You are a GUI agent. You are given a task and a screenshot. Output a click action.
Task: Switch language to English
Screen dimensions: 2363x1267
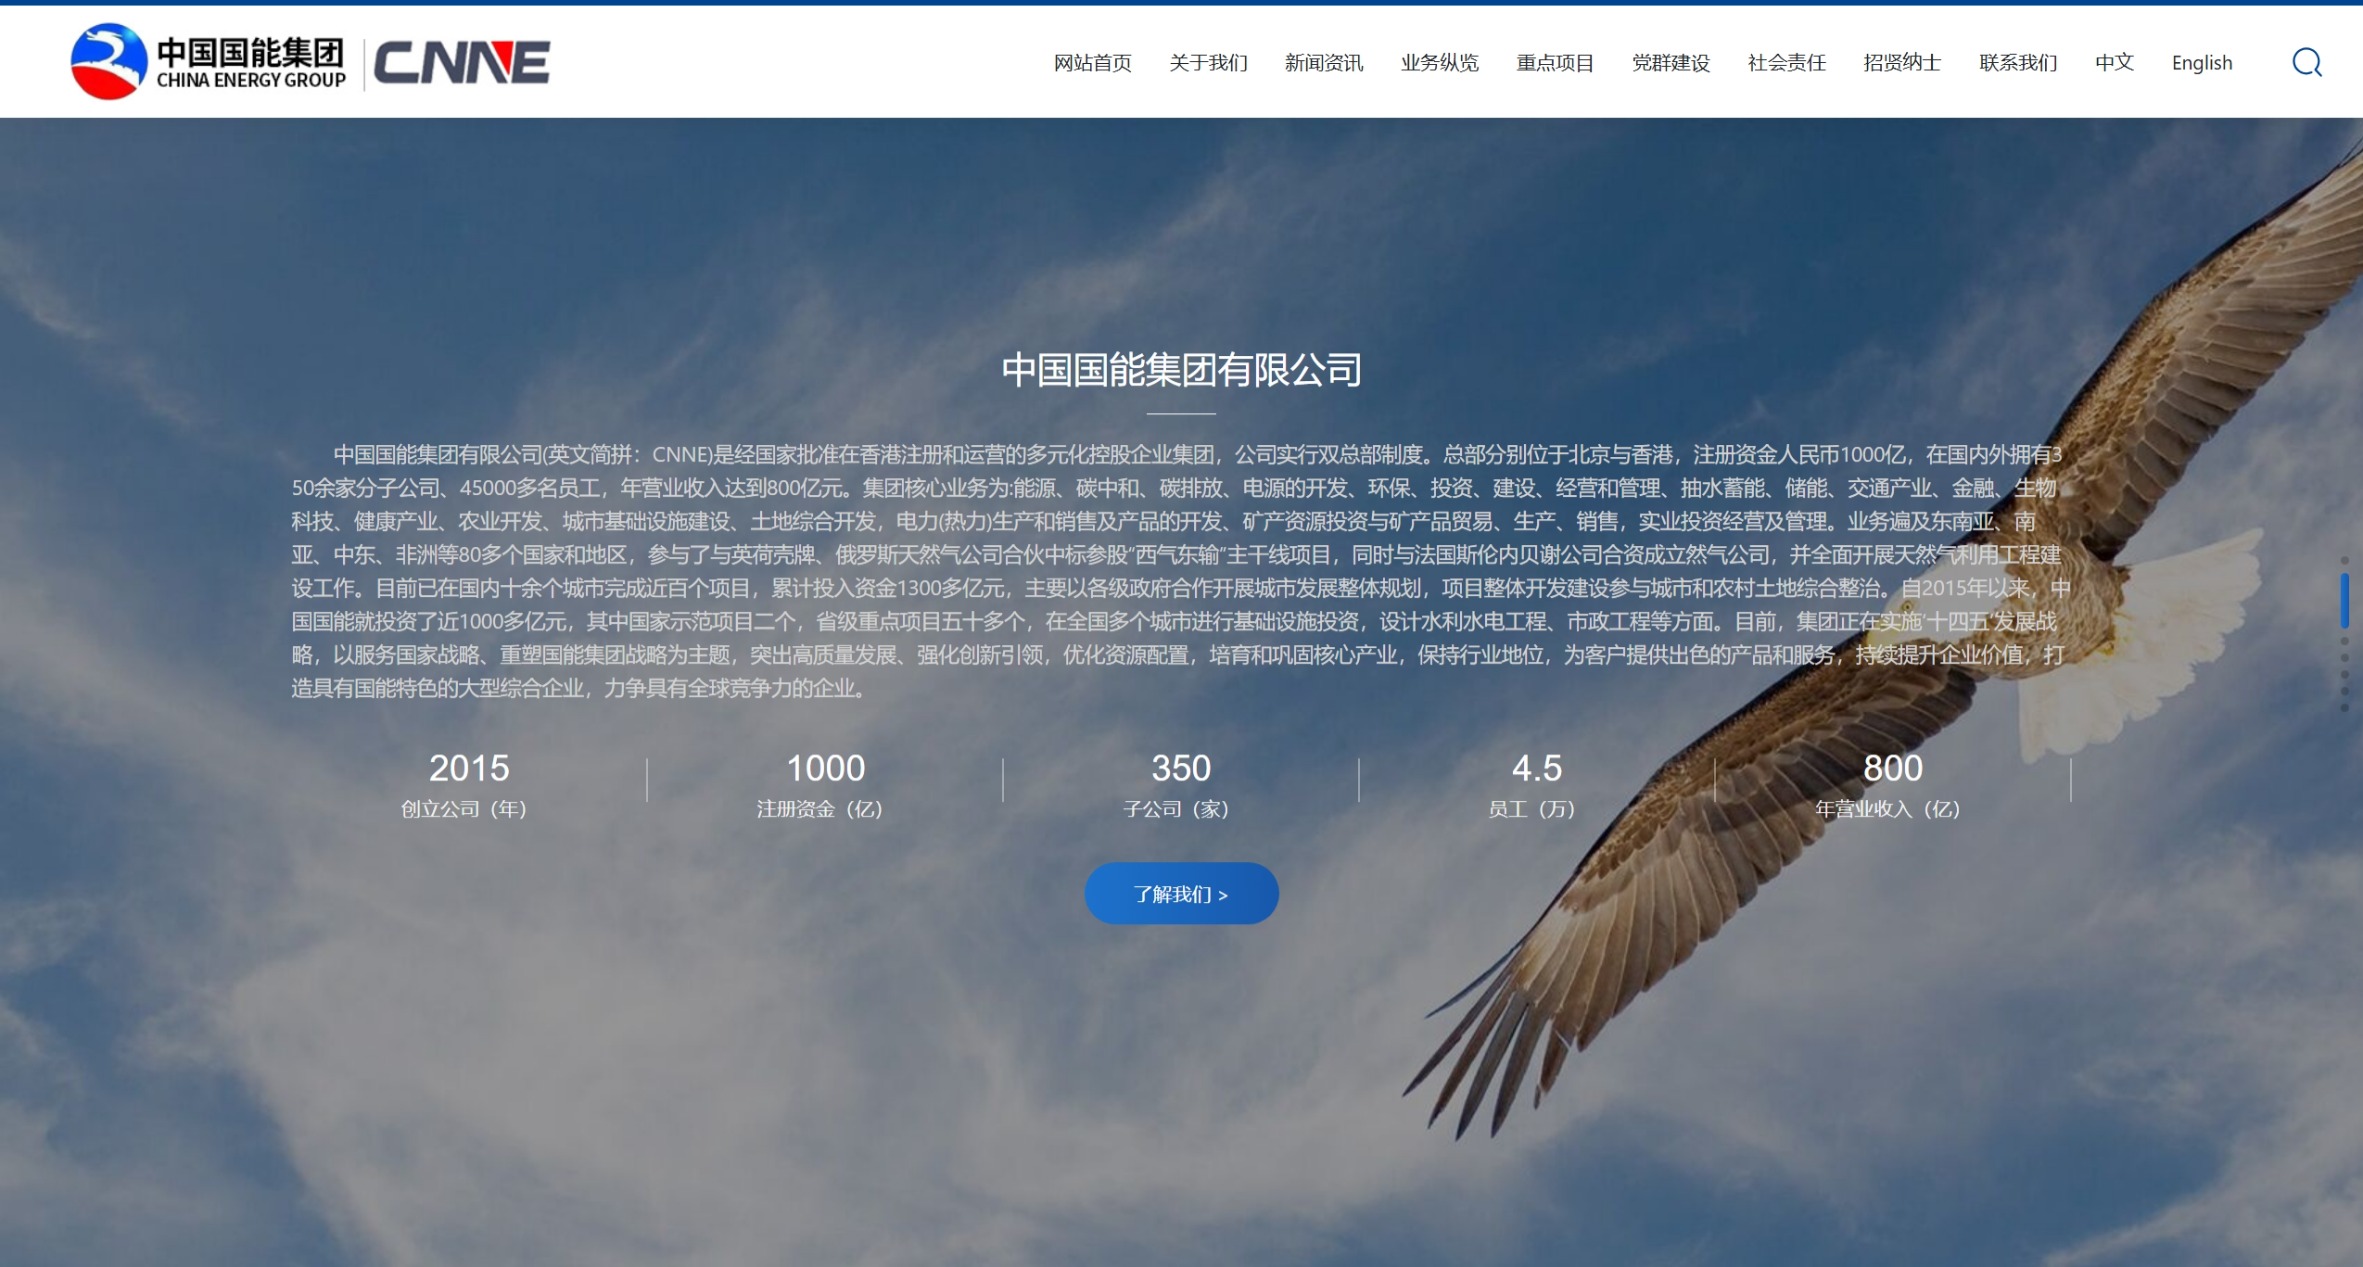pyautogui.click(x=2201, y=63)
